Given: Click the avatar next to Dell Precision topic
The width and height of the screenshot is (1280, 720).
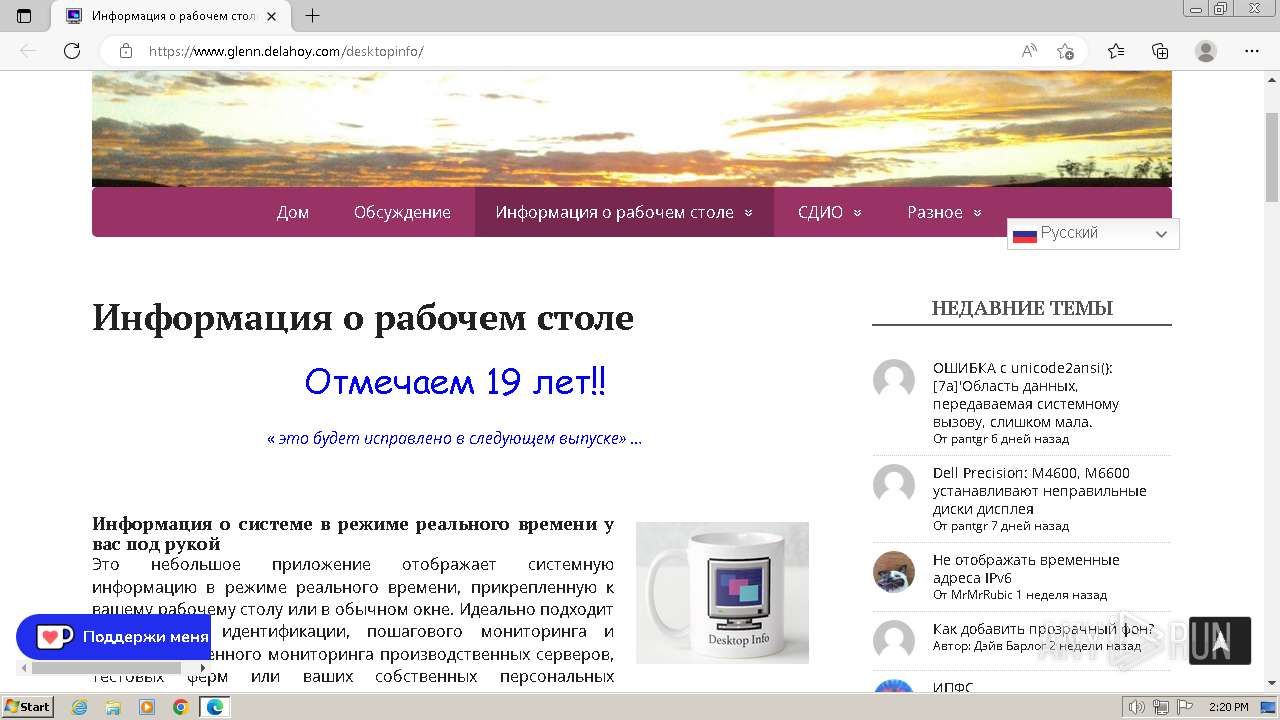Looking at the screenshot, I should (x=894, y=485).
